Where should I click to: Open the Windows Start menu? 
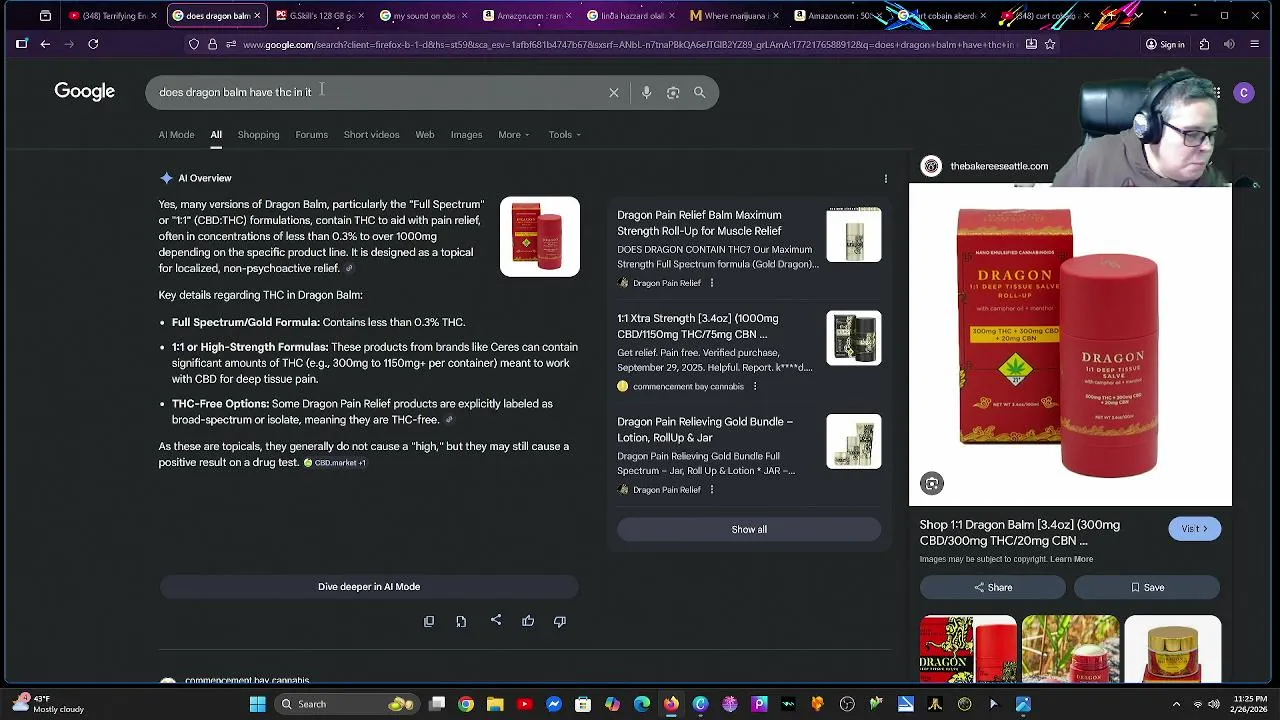coord(257,704)
